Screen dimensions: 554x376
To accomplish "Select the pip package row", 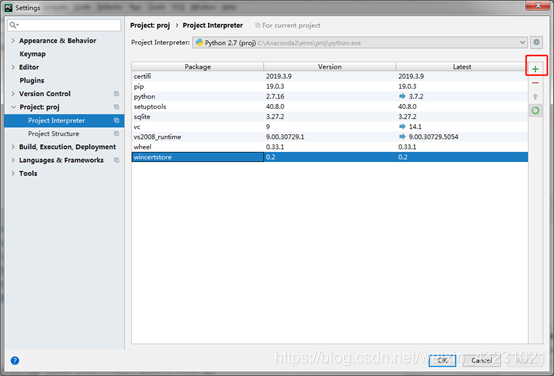I will click(x=330, y=86).
